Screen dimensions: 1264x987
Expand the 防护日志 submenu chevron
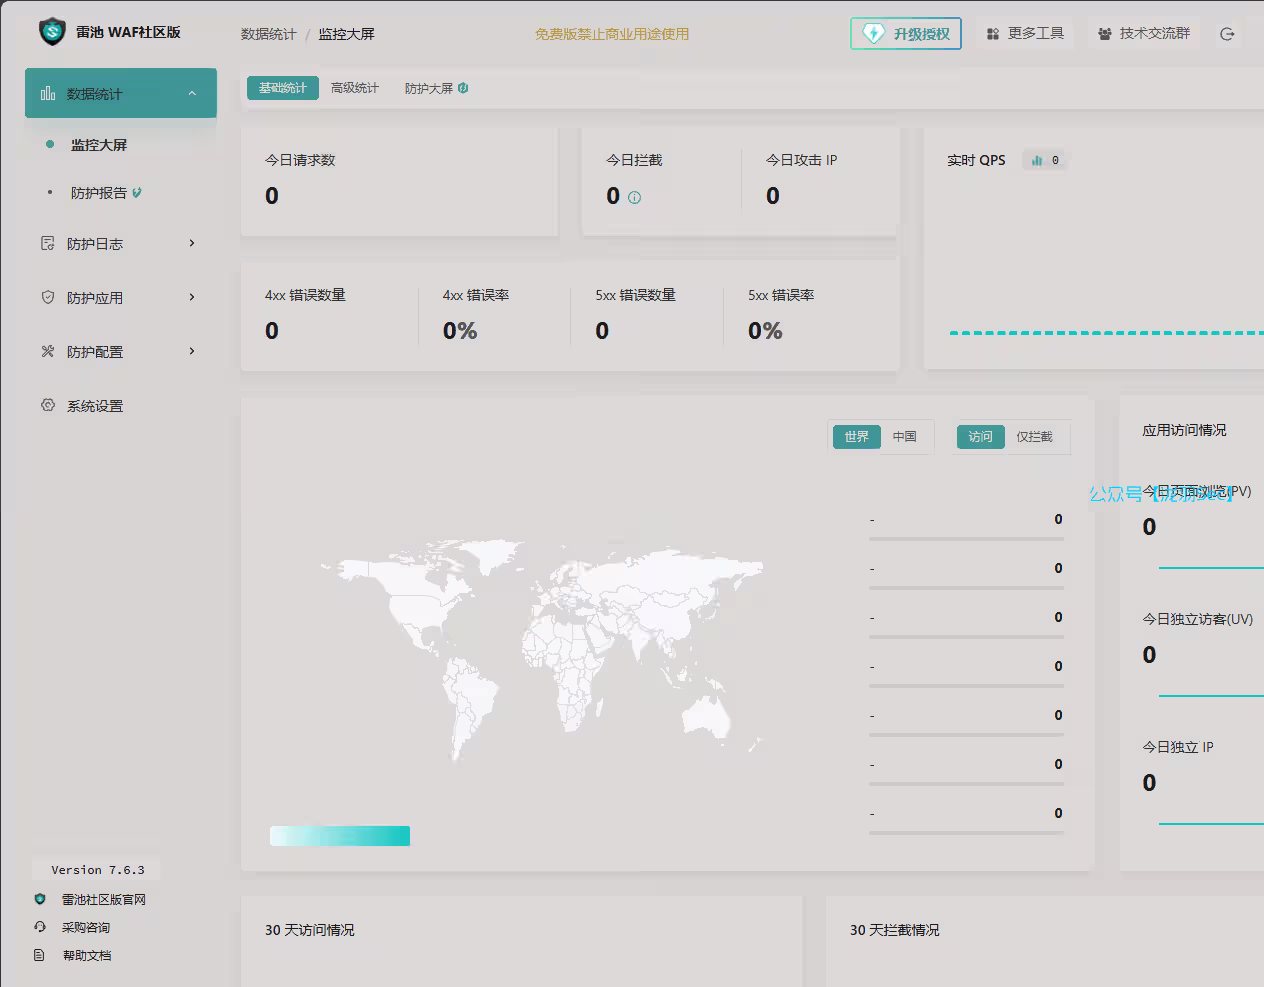(192, 243)
